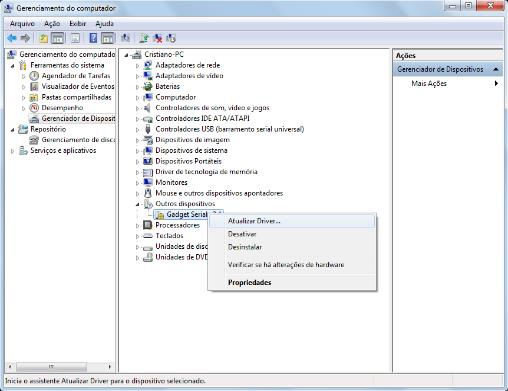The height and width of the screenshot is (391, 508).
Task: Expand the Adaptadores de rede node
Action: click(x=137, y=66)
